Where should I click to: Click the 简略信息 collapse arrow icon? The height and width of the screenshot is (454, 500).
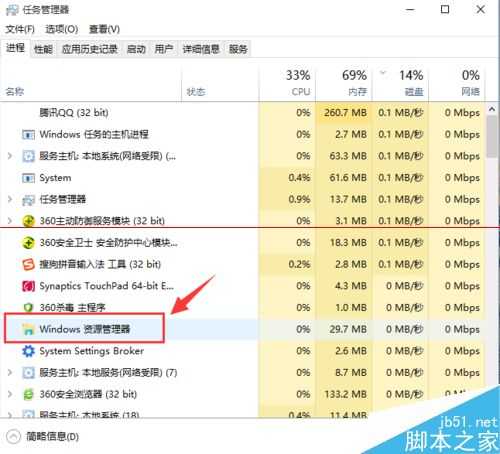pos(13,437)
